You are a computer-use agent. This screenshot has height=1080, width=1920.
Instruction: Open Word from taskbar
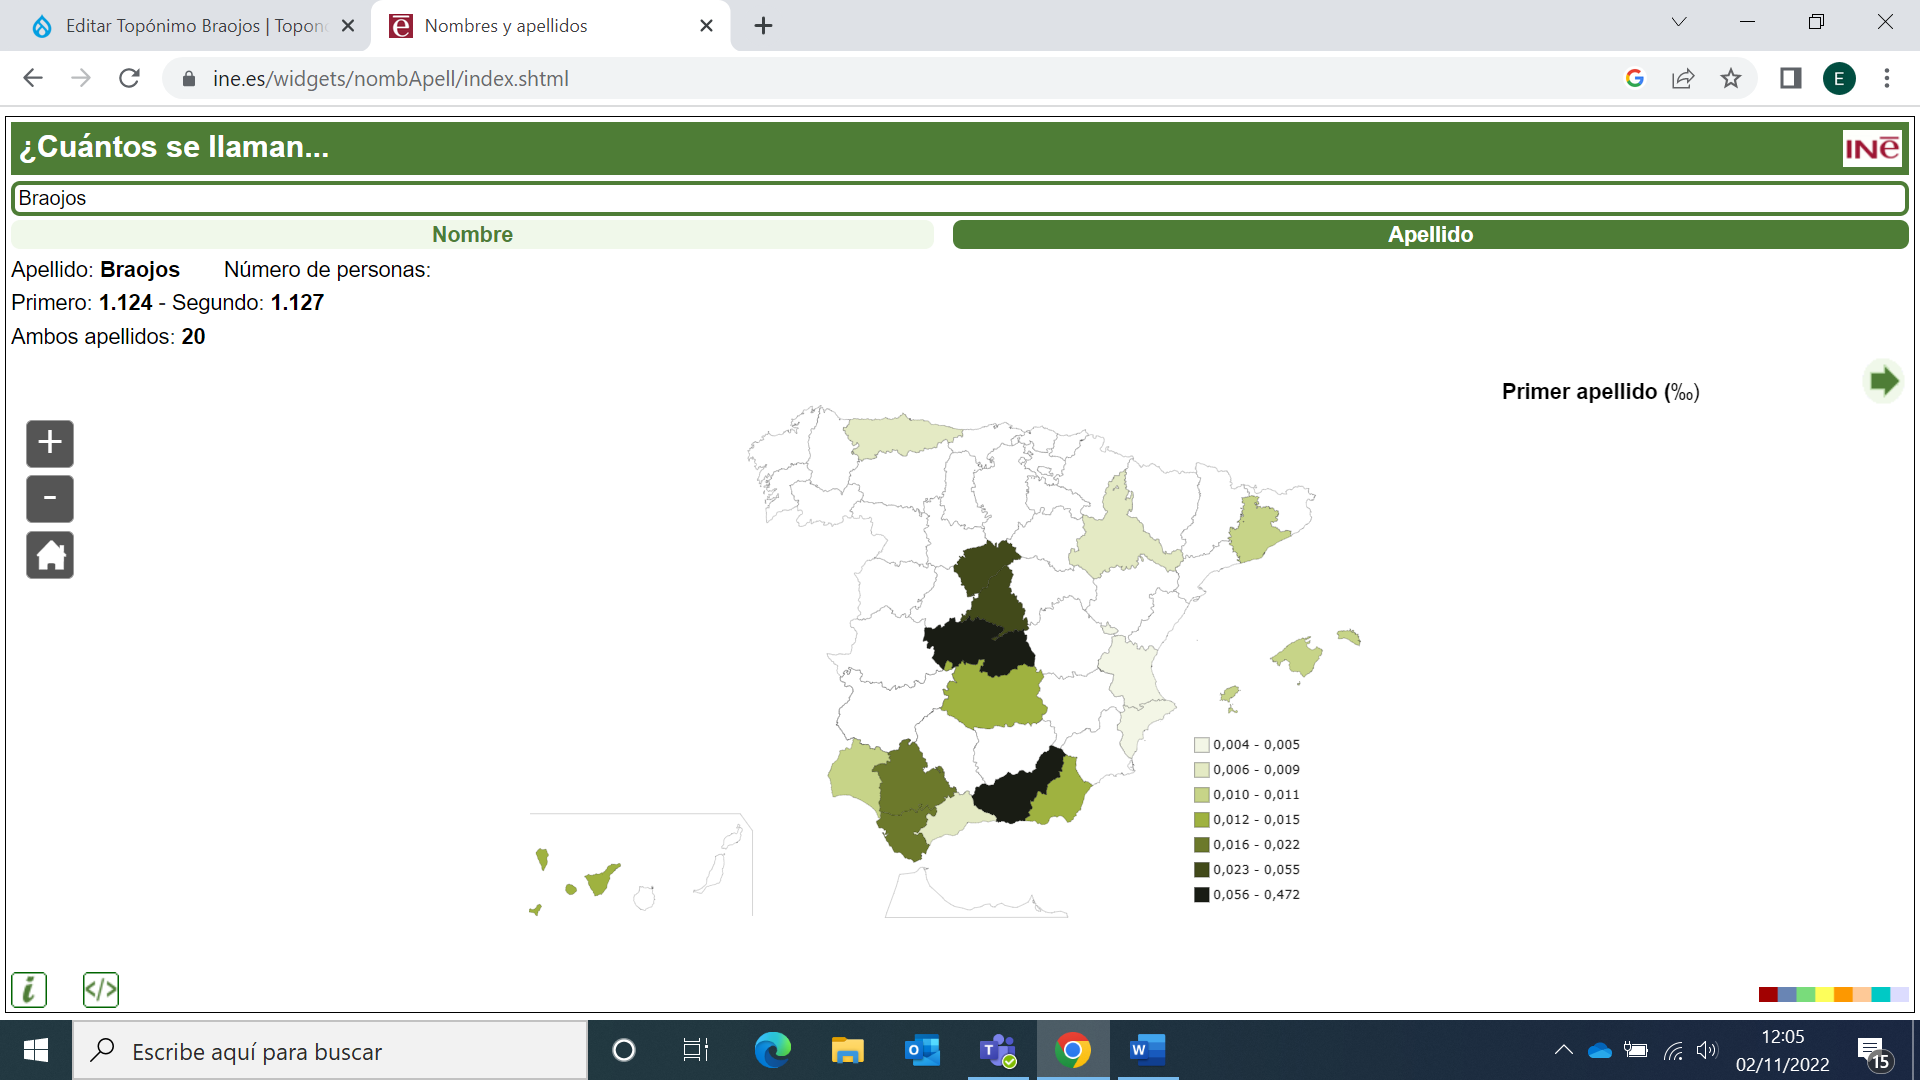(x=1147, y=1050)
